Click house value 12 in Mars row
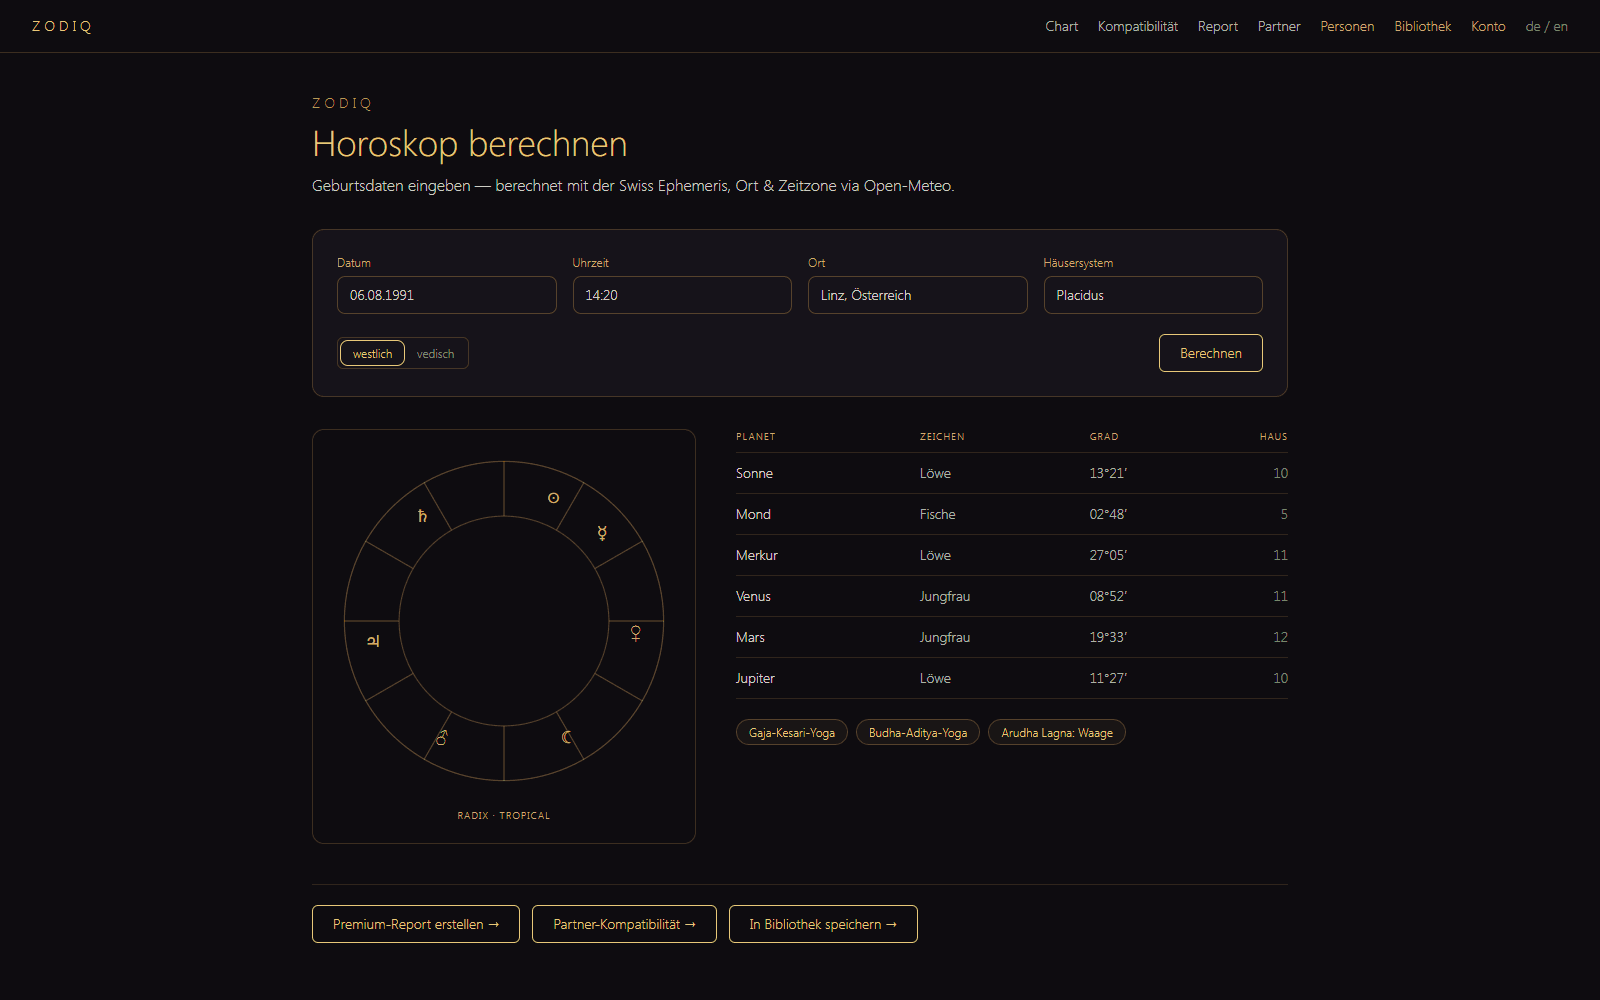 pos(1280,637)
